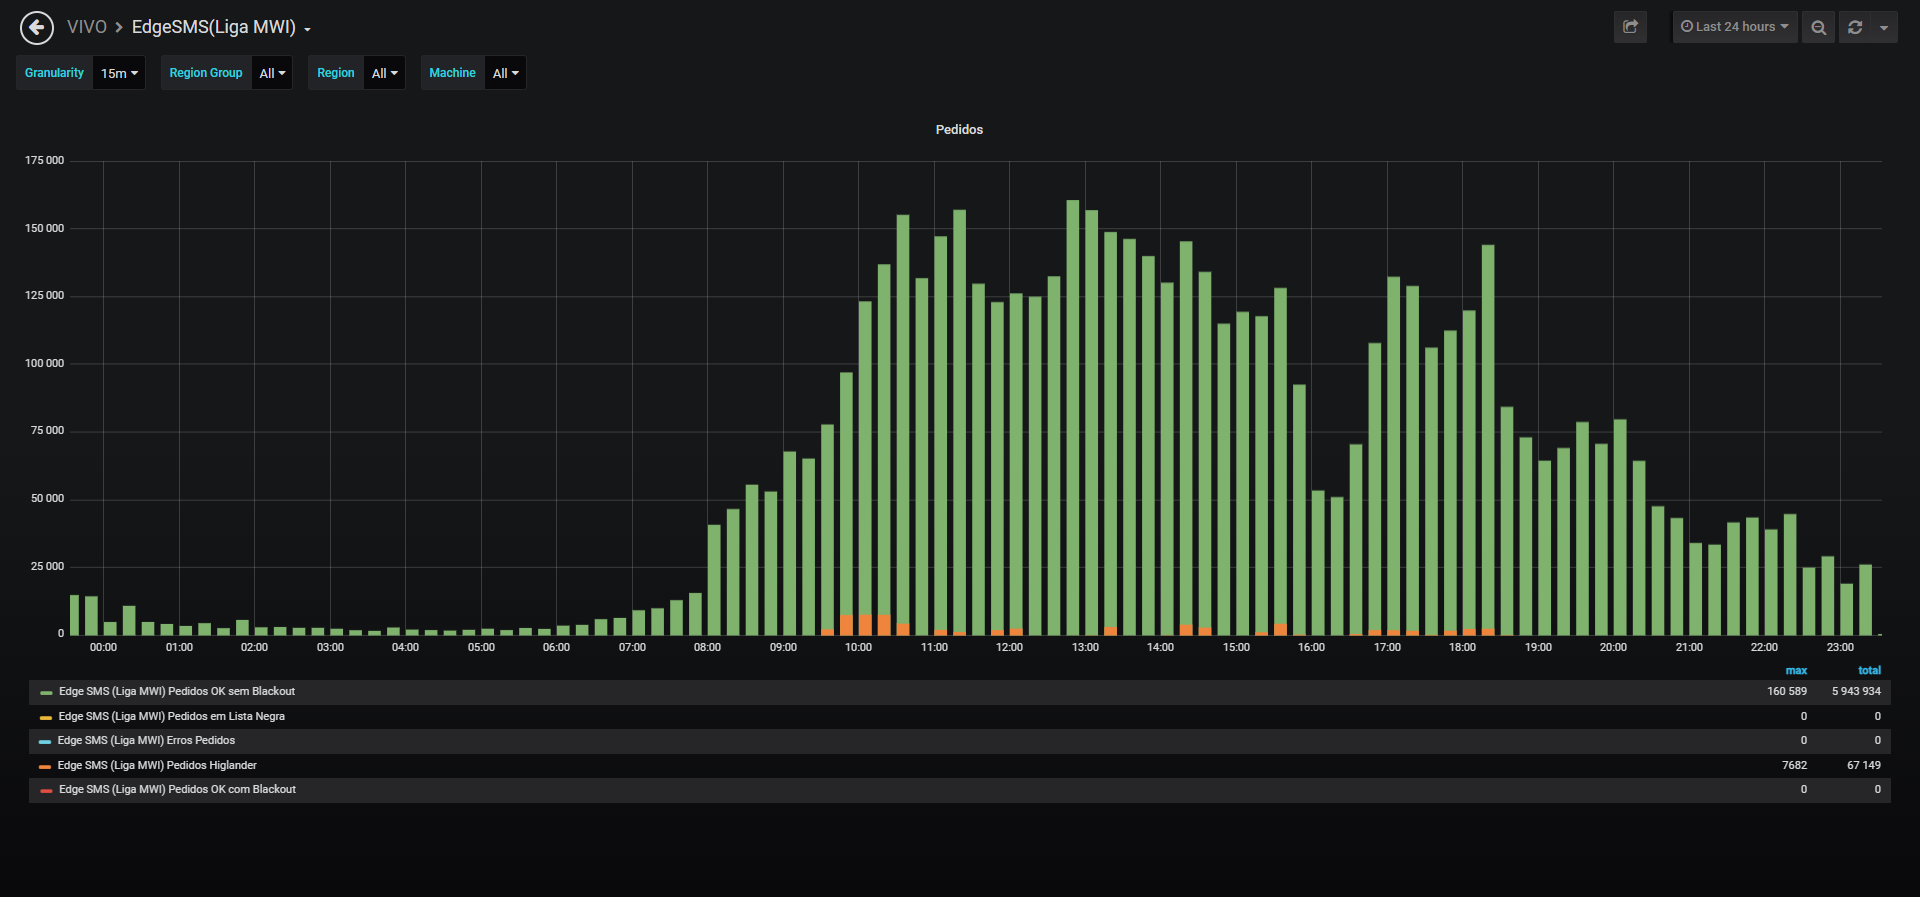Toggle the Pedidos em Lista Negra series
Screen dimensions: 1920x897
coord(172,717)
